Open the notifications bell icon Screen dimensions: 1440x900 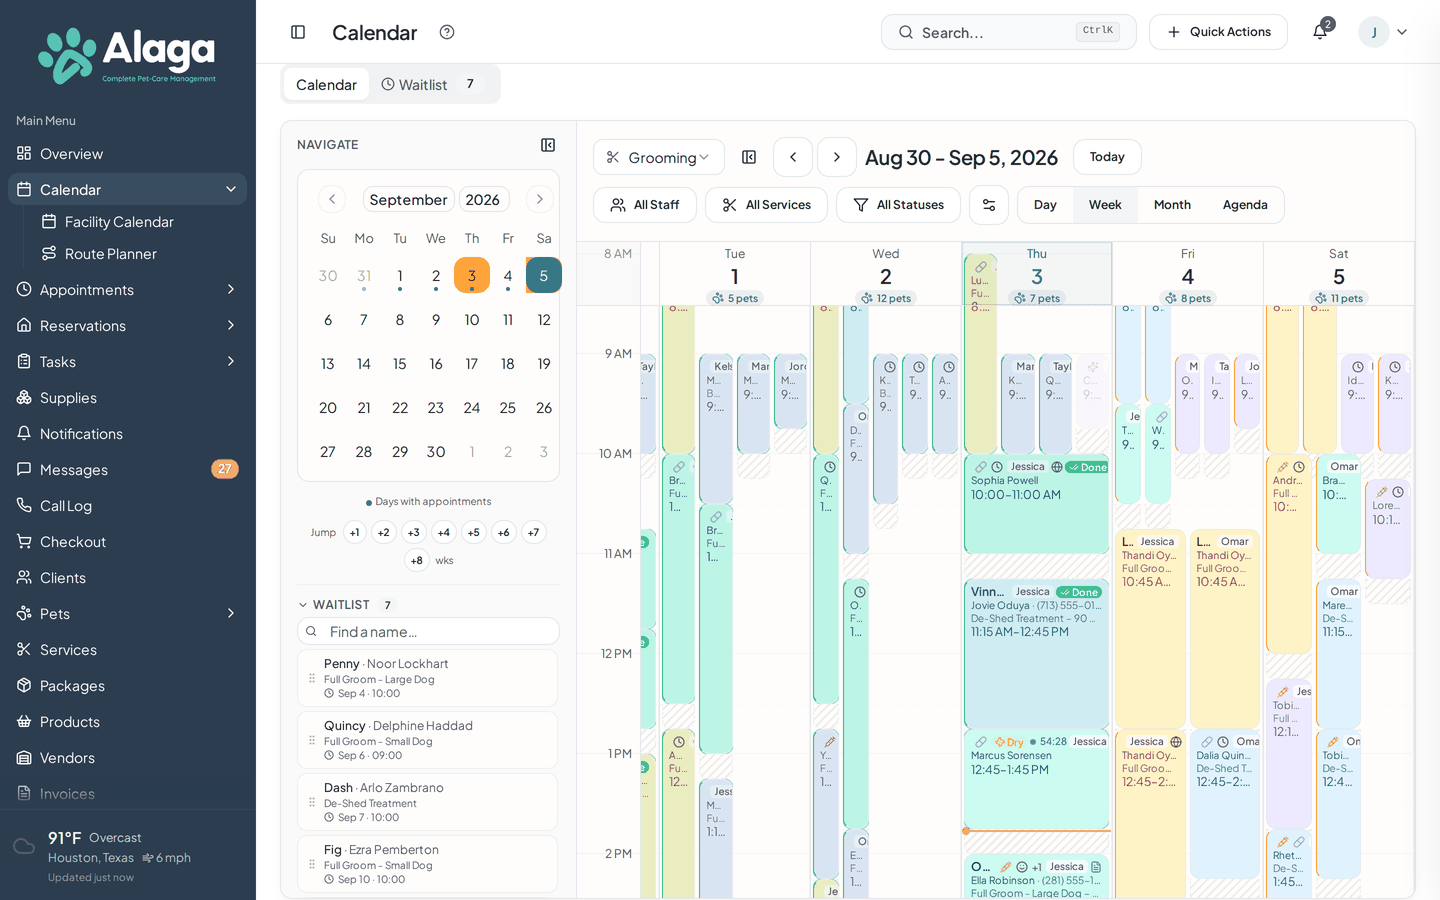point(1320,32)
